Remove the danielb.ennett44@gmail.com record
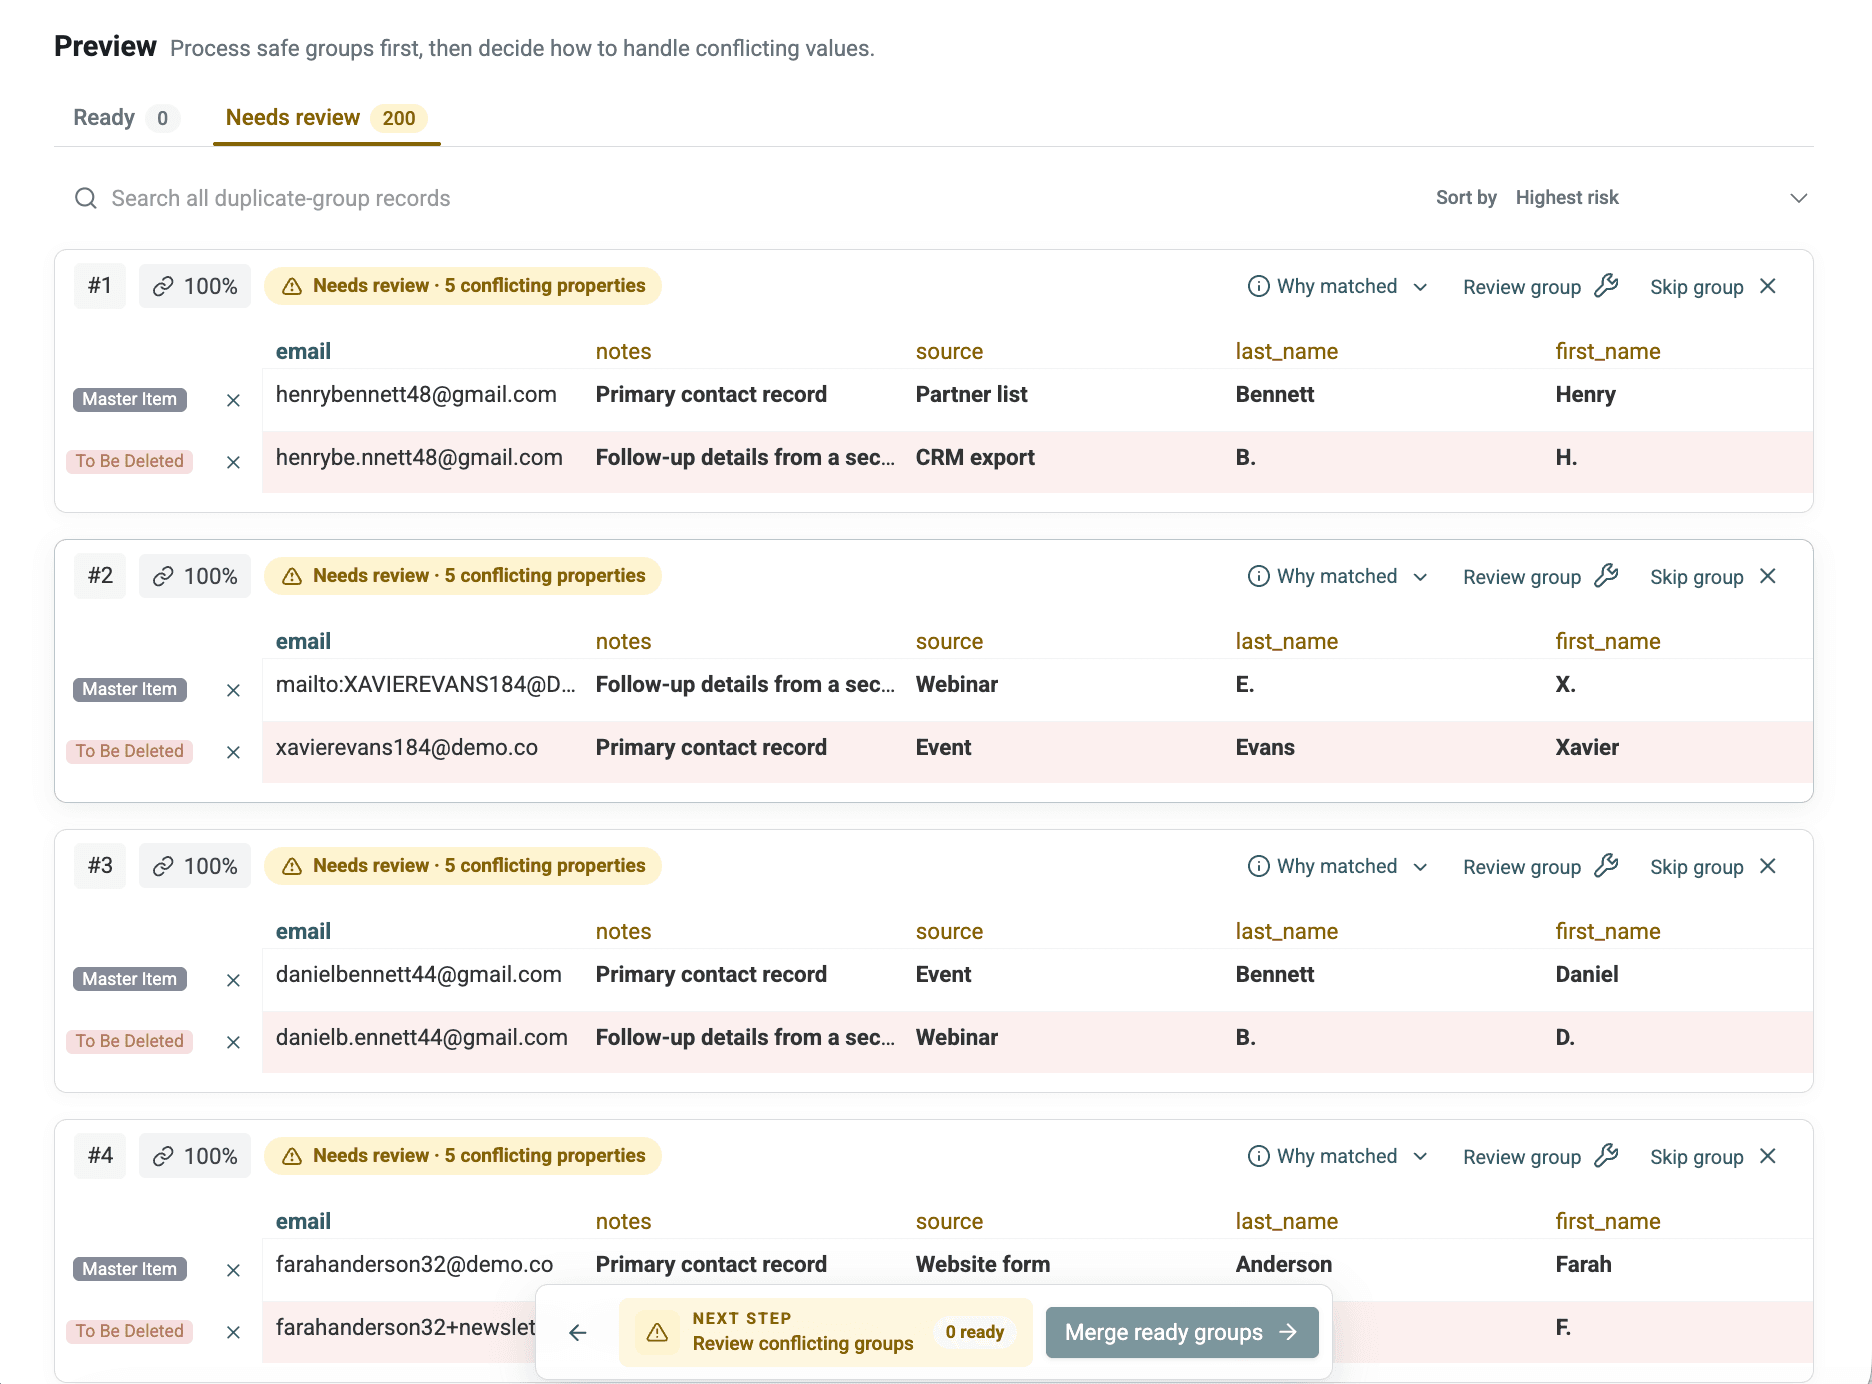Viewport: 1872px width, 1384px height. coord(233,1042)
